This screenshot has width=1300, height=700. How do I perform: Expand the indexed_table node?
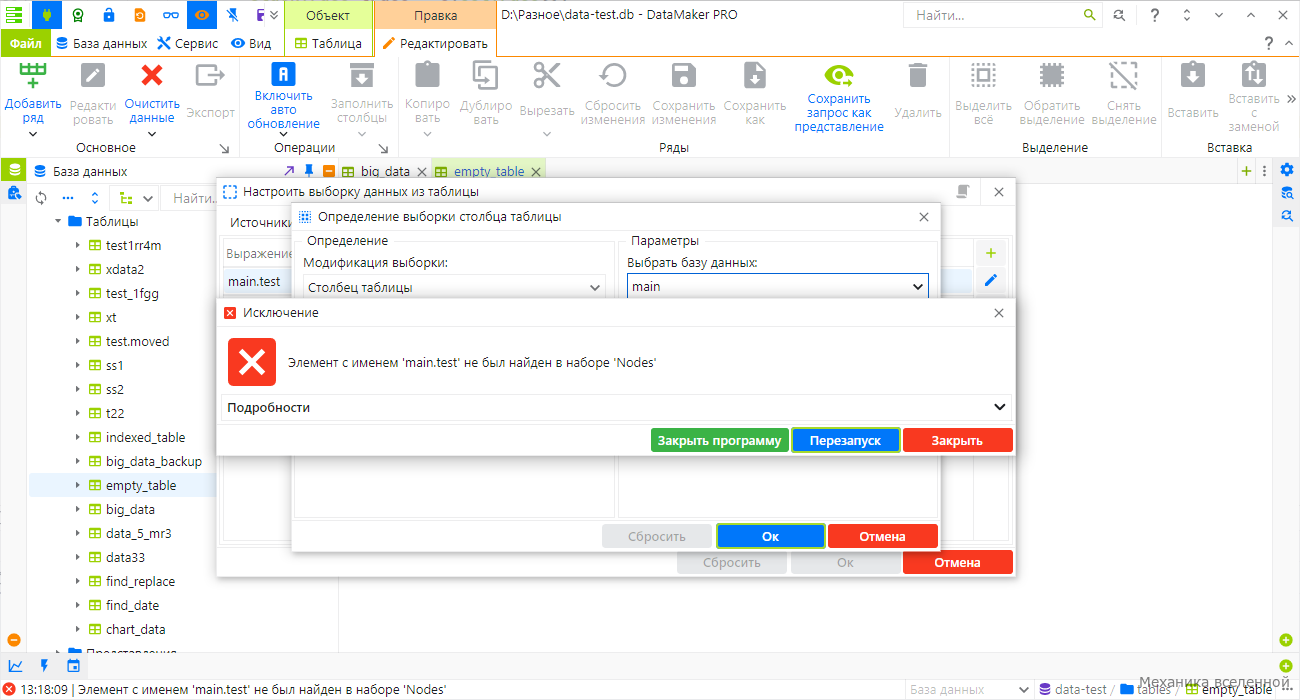pos(78,437)
